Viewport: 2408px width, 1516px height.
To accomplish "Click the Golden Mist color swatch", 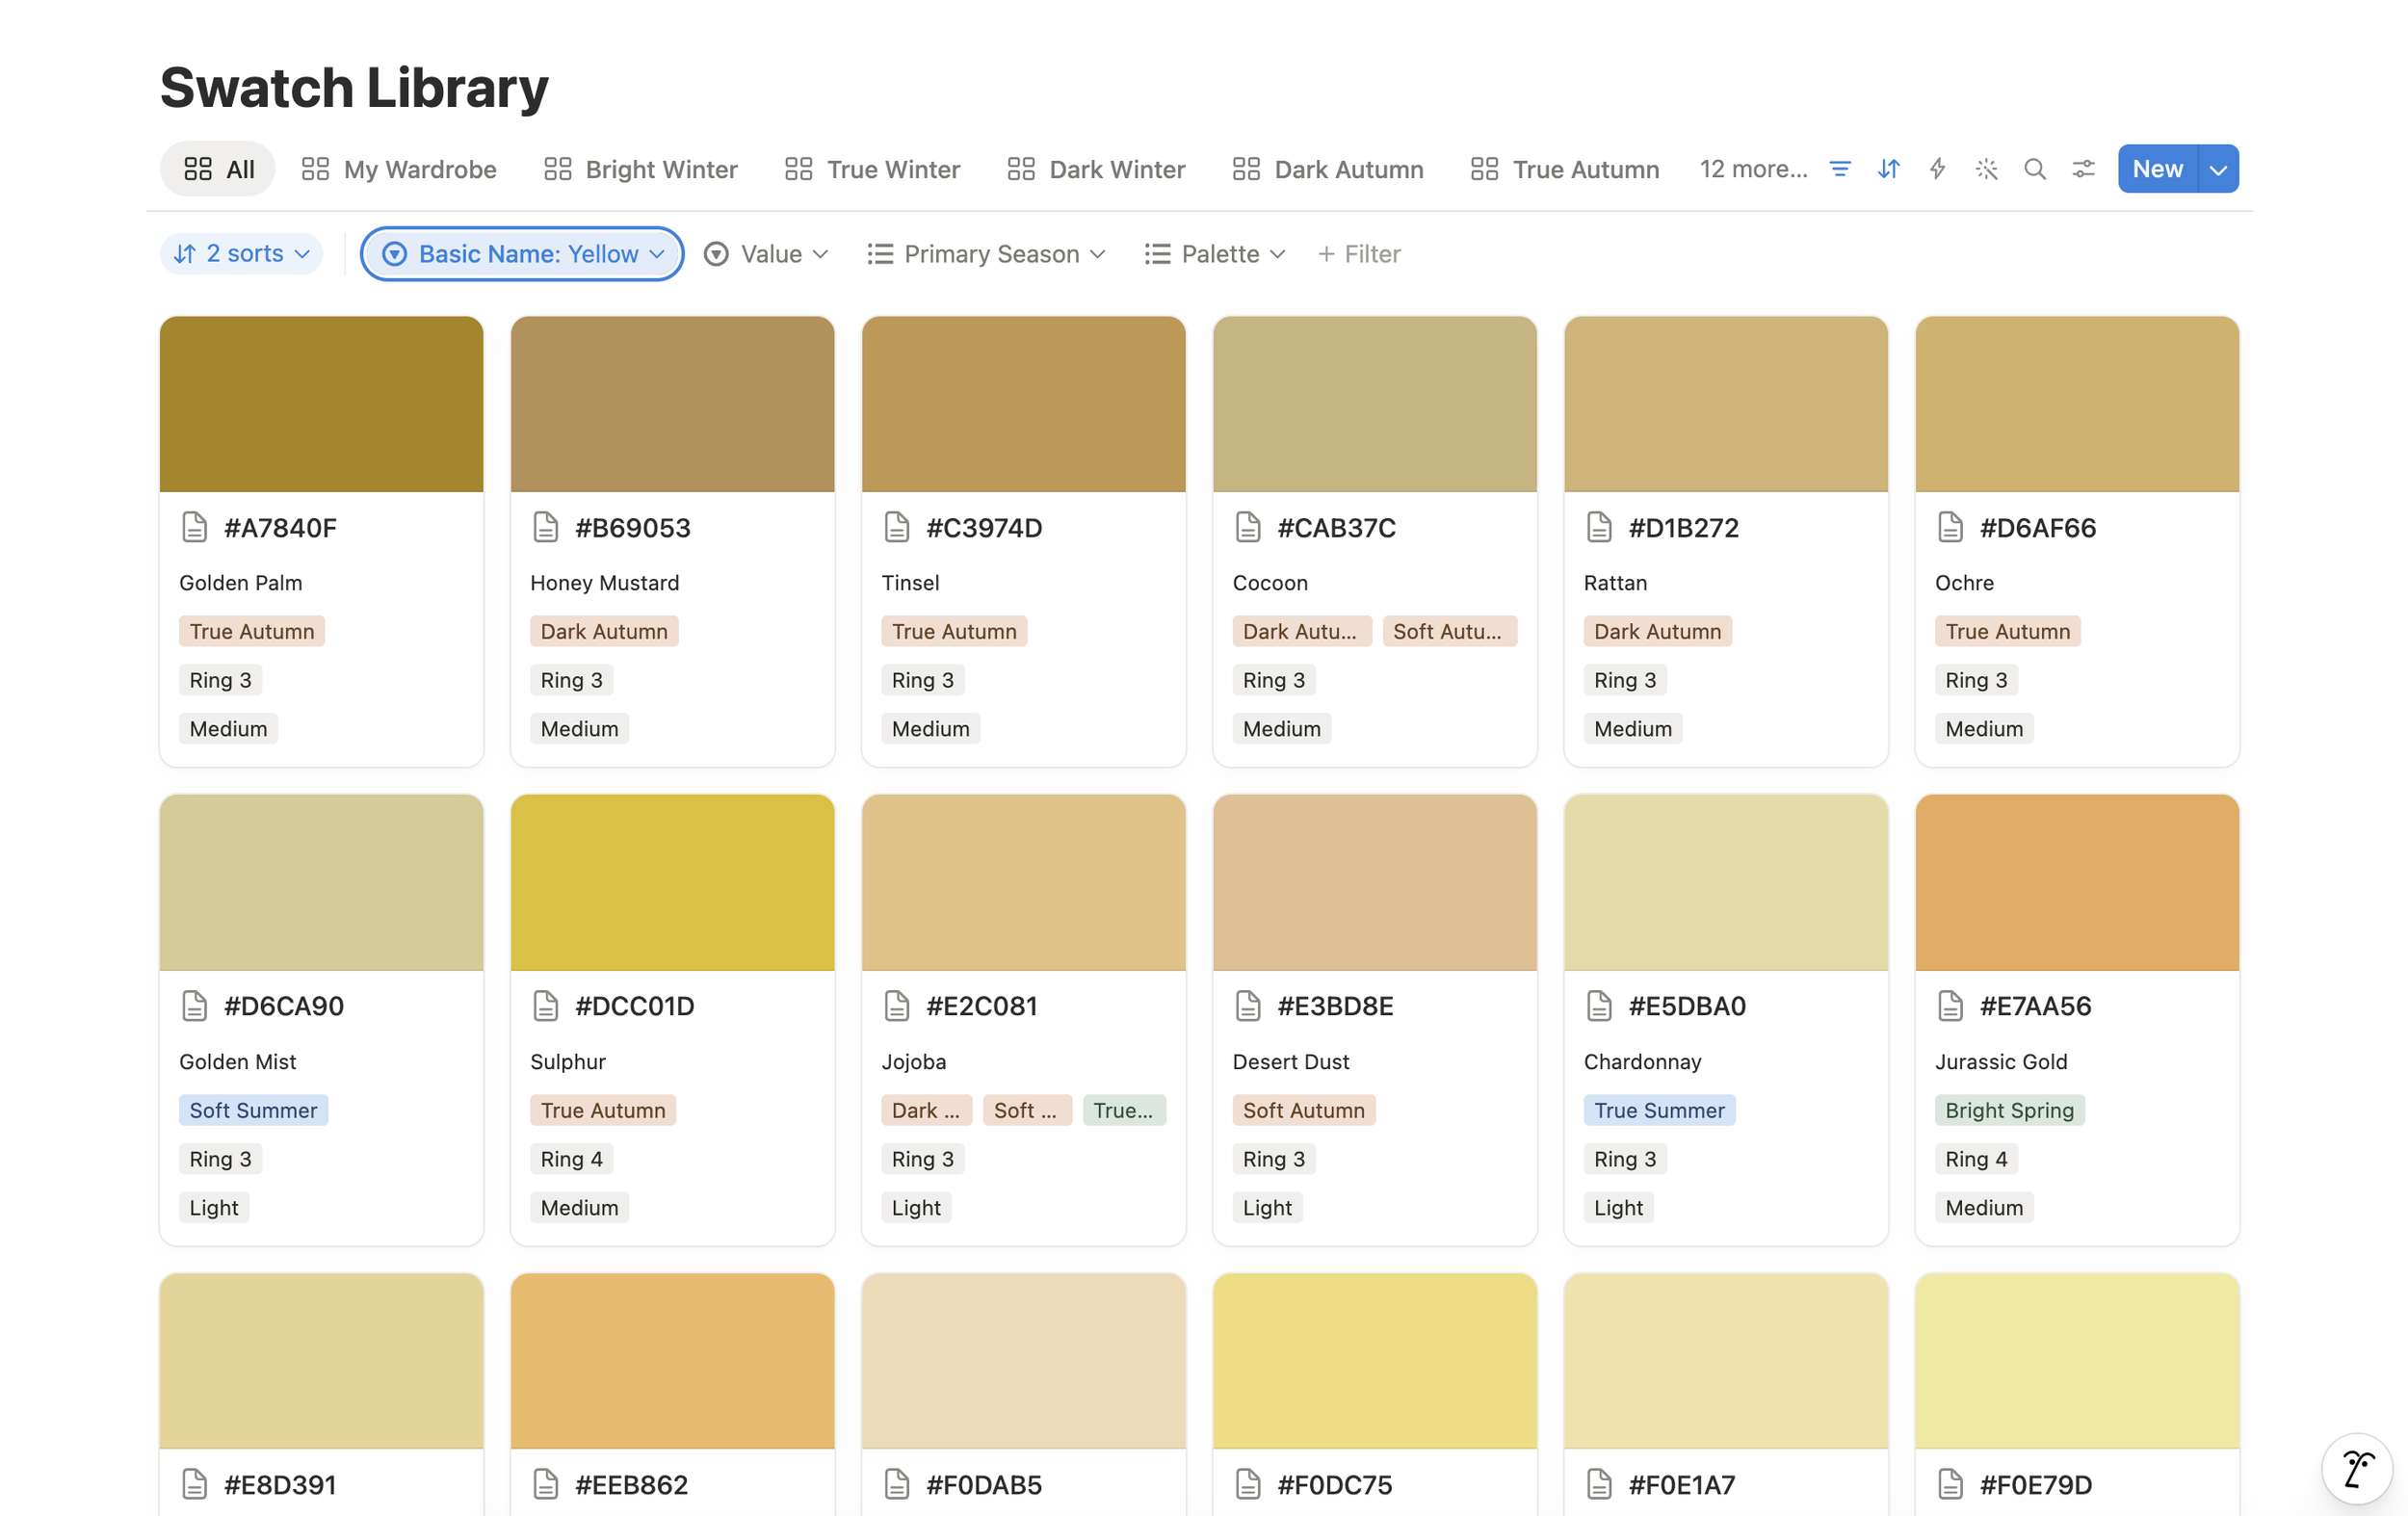I will click(321, 882).
